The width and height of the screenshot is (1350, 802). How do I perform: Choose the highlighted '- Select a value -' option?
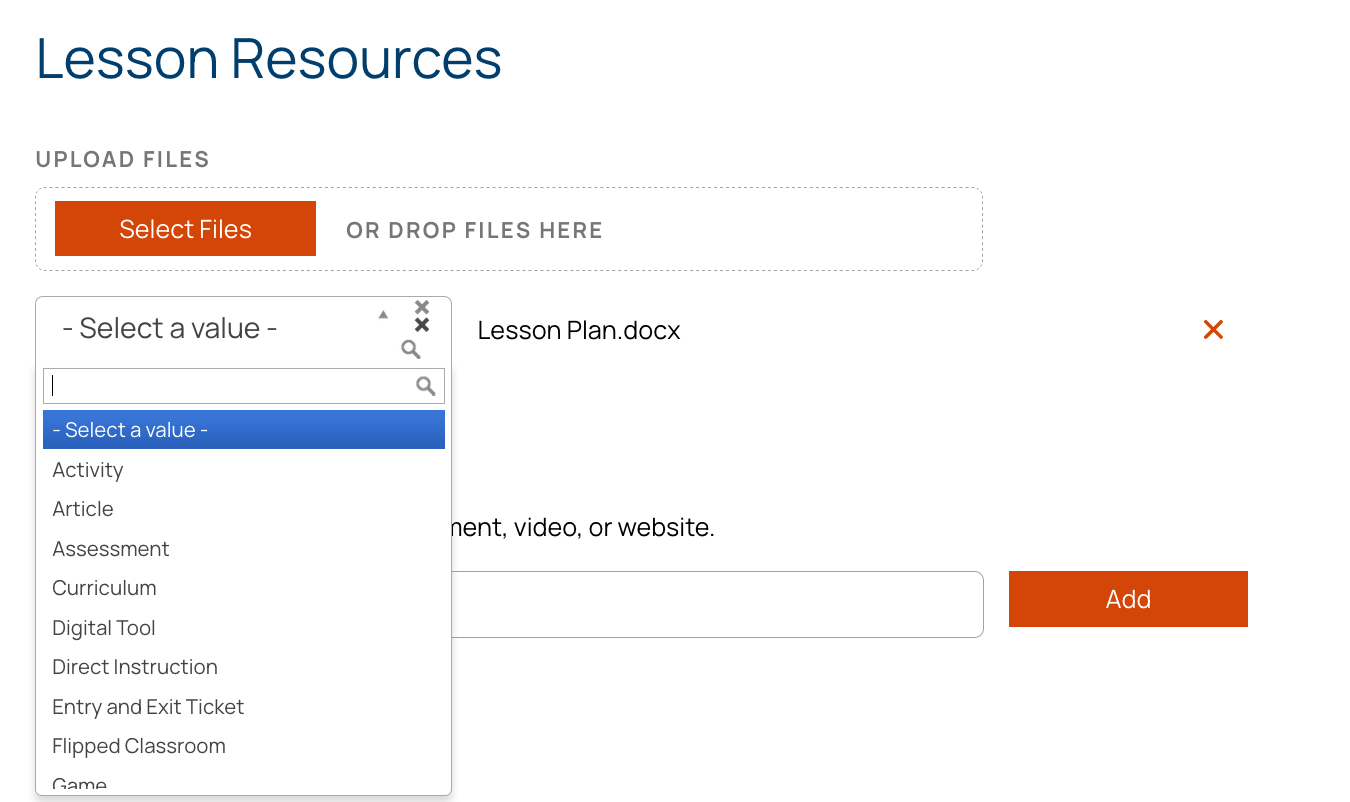click(x=243, y=430)
